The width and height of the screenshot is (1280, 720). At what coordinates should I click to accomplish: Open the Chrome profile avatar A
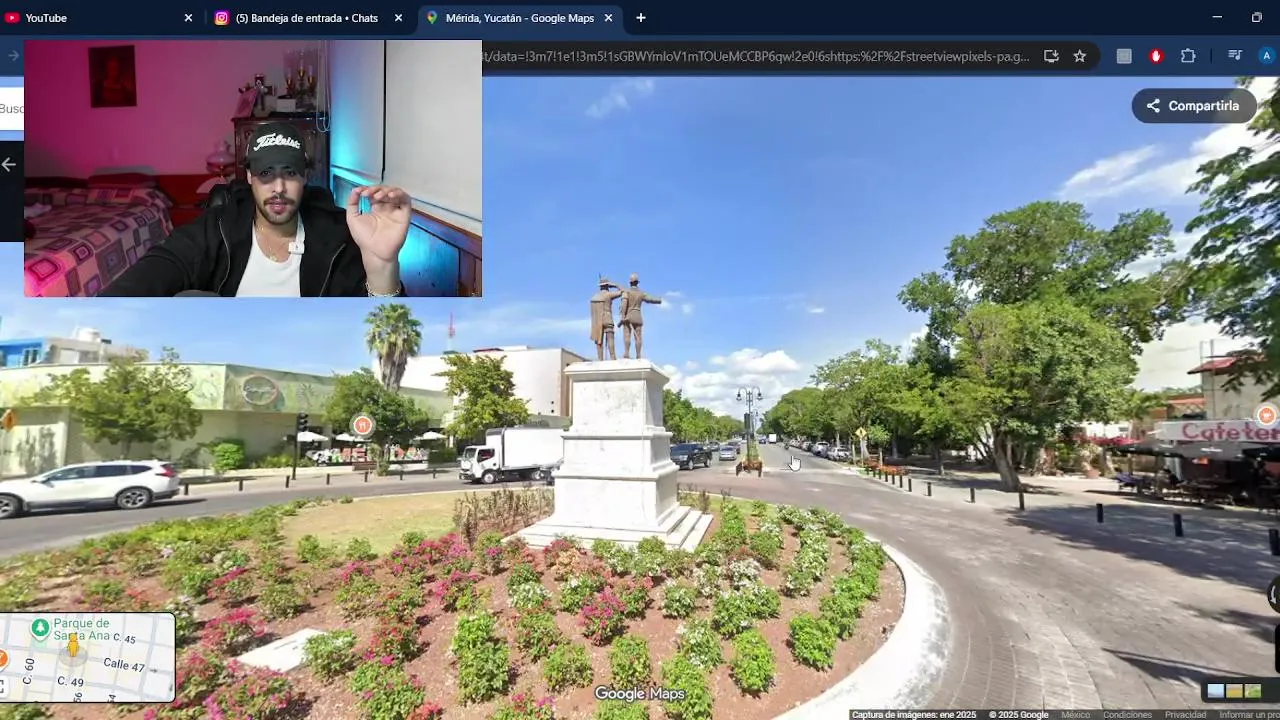[x=1267, y=56]
